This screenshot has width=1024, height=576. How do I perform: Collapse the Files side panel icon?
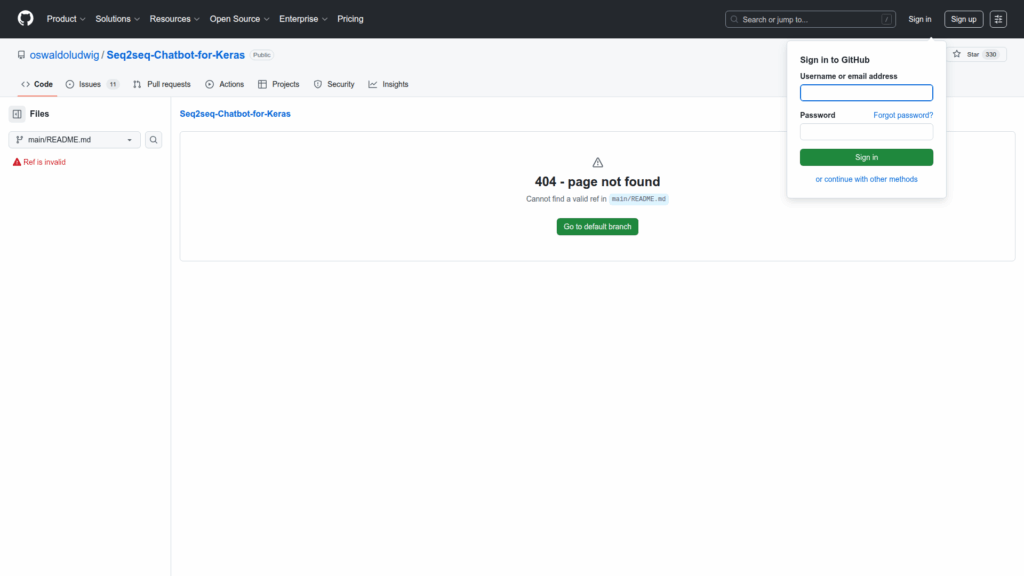point(17,114)
